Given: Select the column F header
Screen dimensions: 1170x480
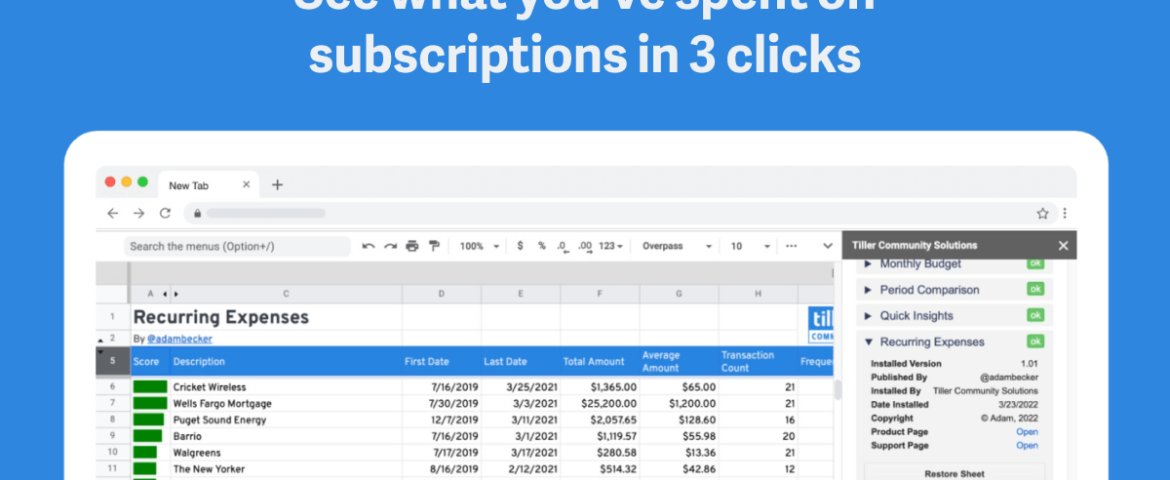Looking at the screenshot, I should pos(600,294).
